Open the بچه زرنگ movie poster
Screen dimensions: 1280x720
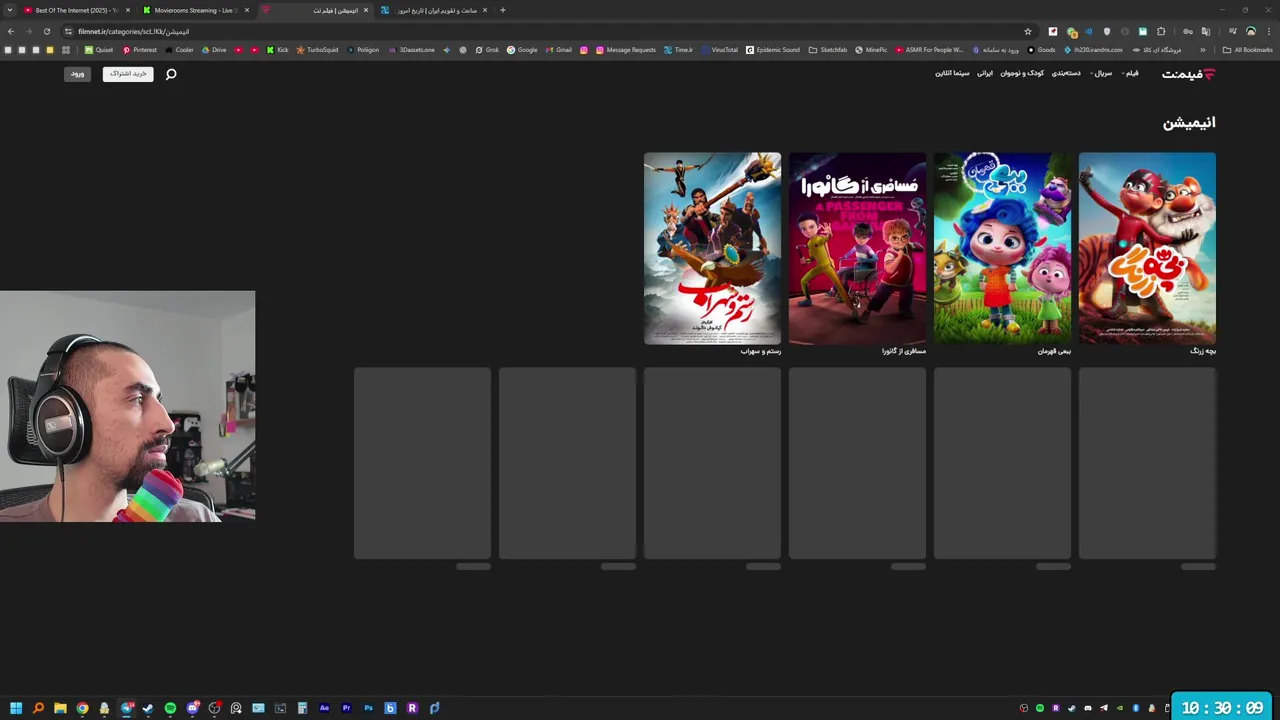pos(1147,248)
